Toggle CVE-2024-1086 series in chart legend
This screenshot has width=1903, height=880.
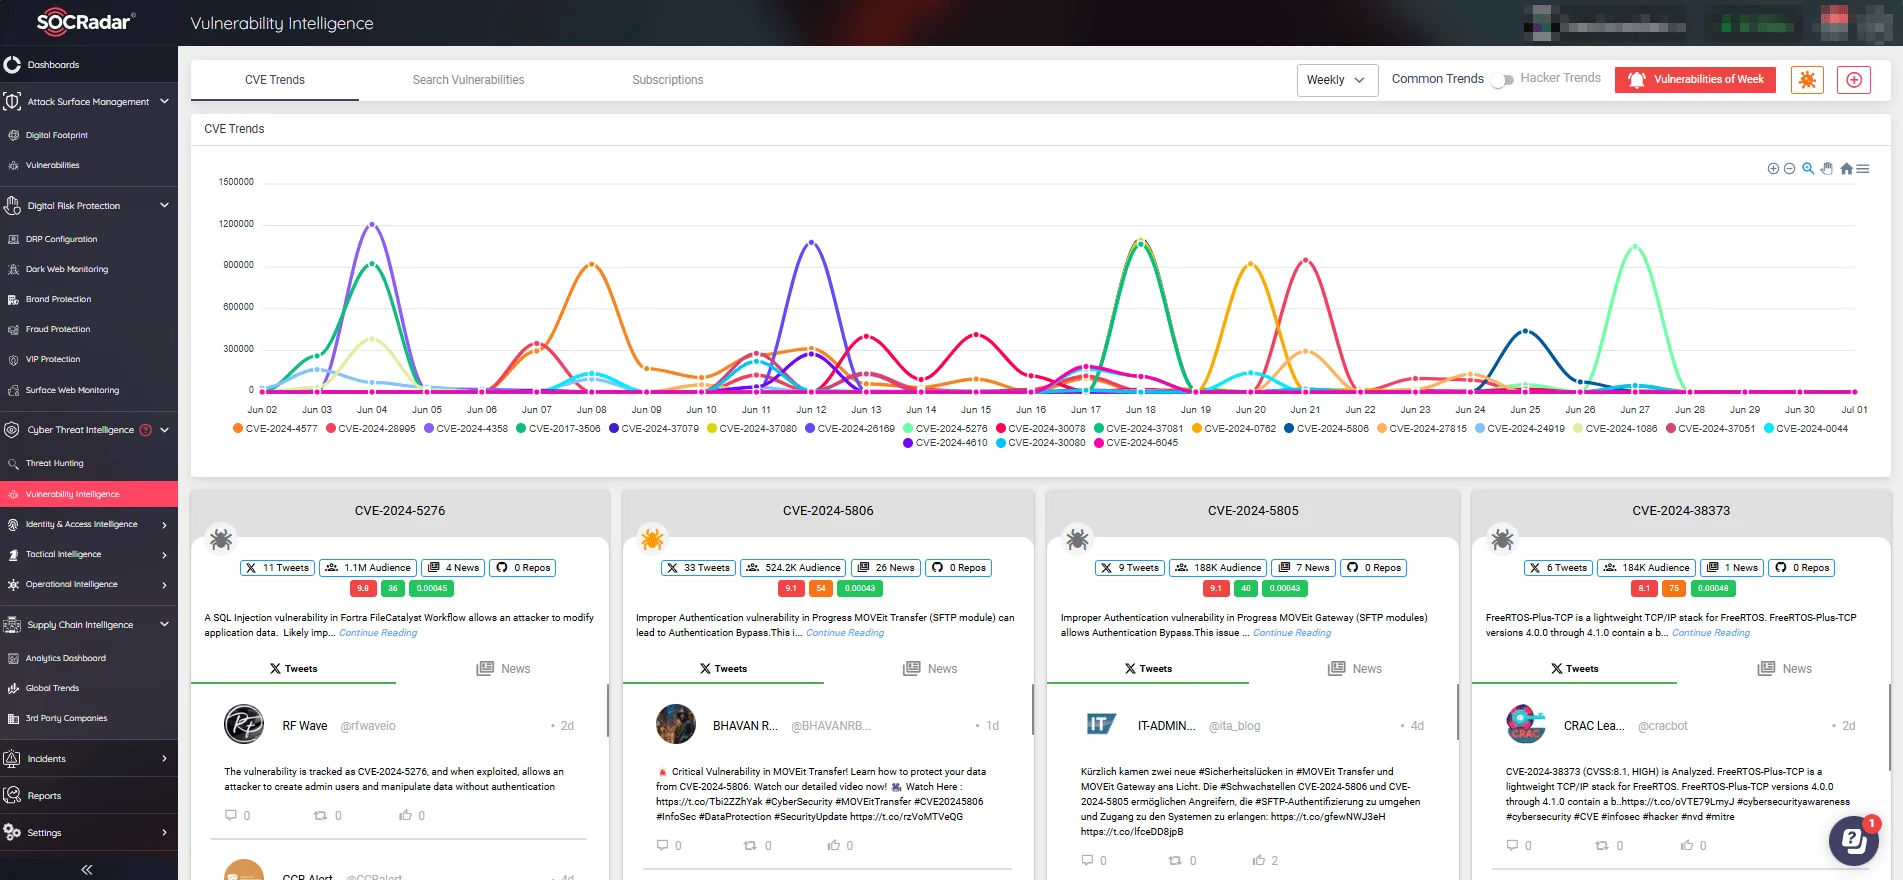pos(1615,428)
